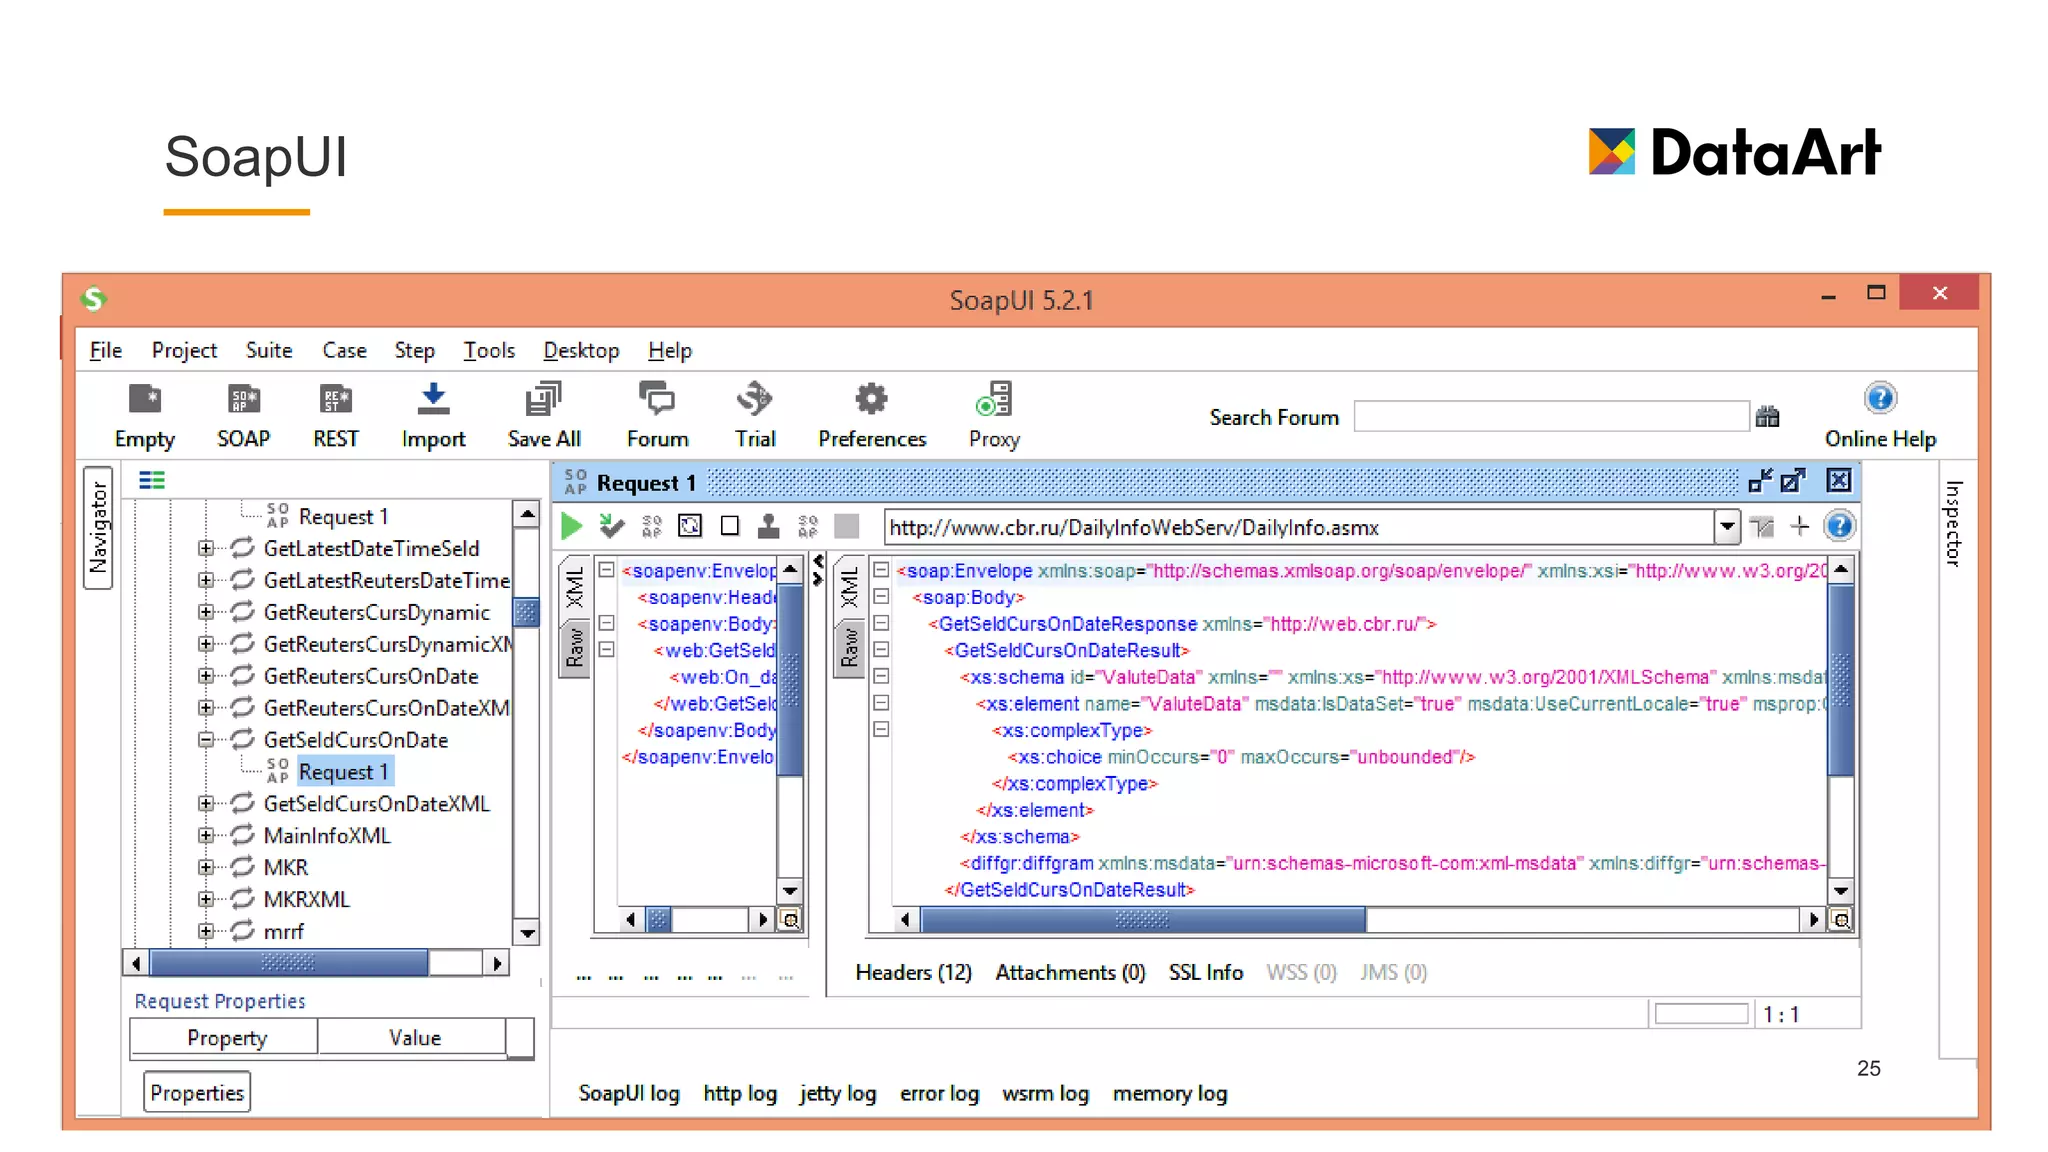Click response vertical scrollbar thumb
Viewport: 2048px width, 1152px height.
tap(1840, 680)
